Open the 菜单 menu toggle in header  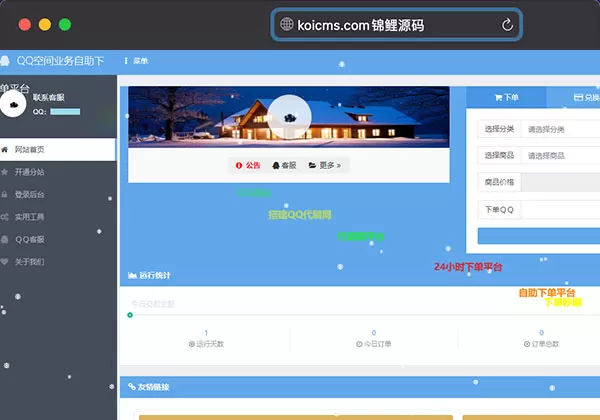[136, 61]
